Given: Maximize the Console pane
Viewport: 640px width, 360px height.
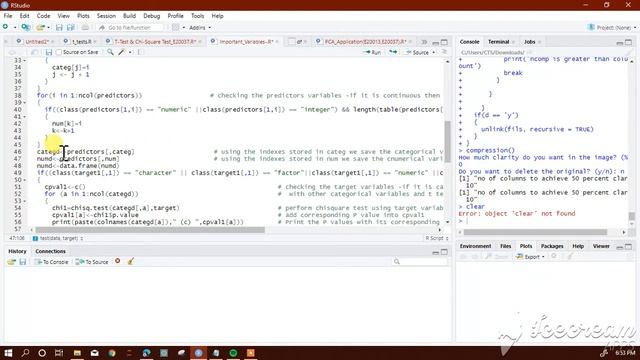Looking at the screenshot, I should point(629,42).
